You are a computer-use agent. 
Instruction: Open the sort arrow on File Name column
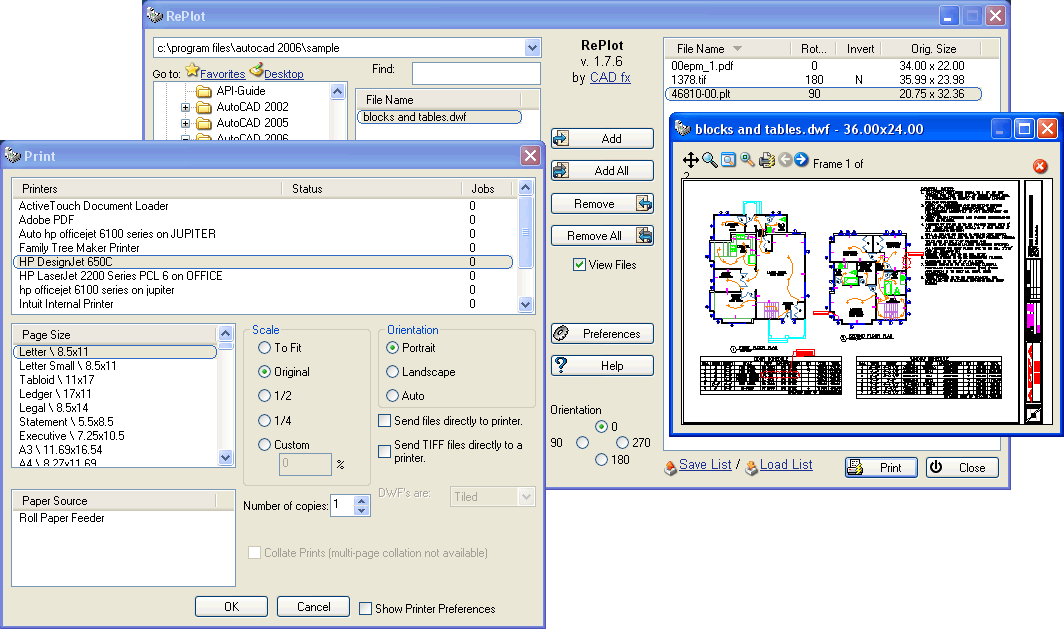(x=737, y=49)
